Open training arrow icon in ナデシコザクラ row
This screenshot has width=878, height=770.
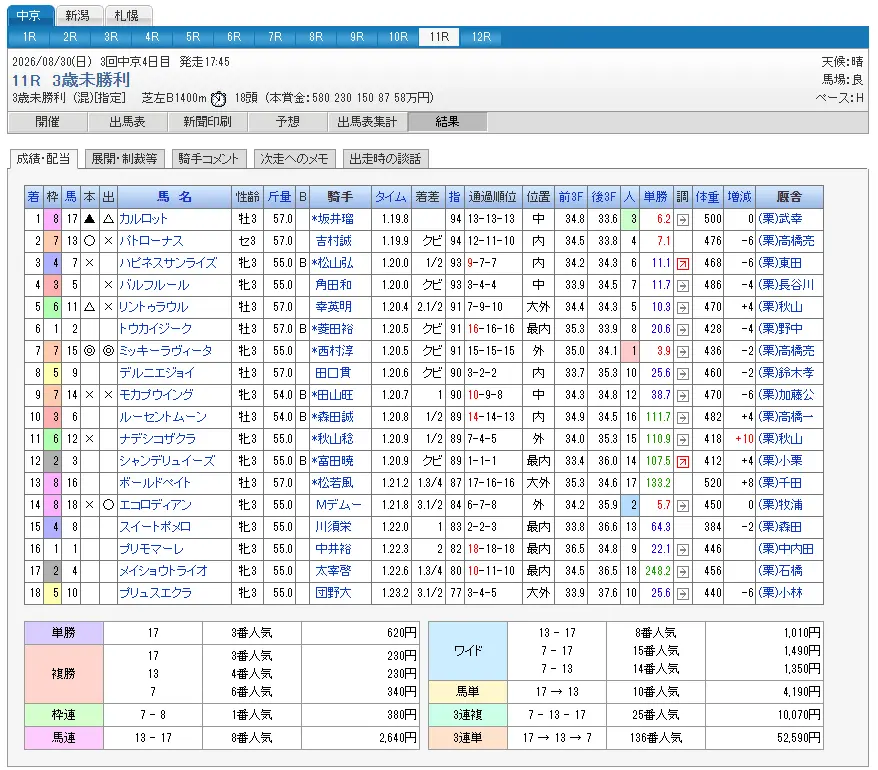pyautogui.click(x=683, y=440)
